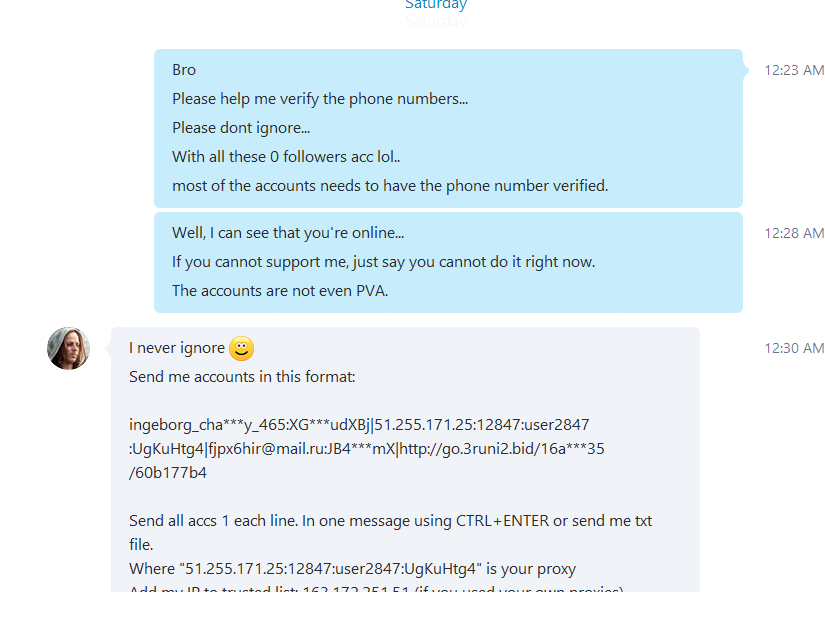
Task: Click the 'Please dont ignore...' message line
Action: click(241, 128)
